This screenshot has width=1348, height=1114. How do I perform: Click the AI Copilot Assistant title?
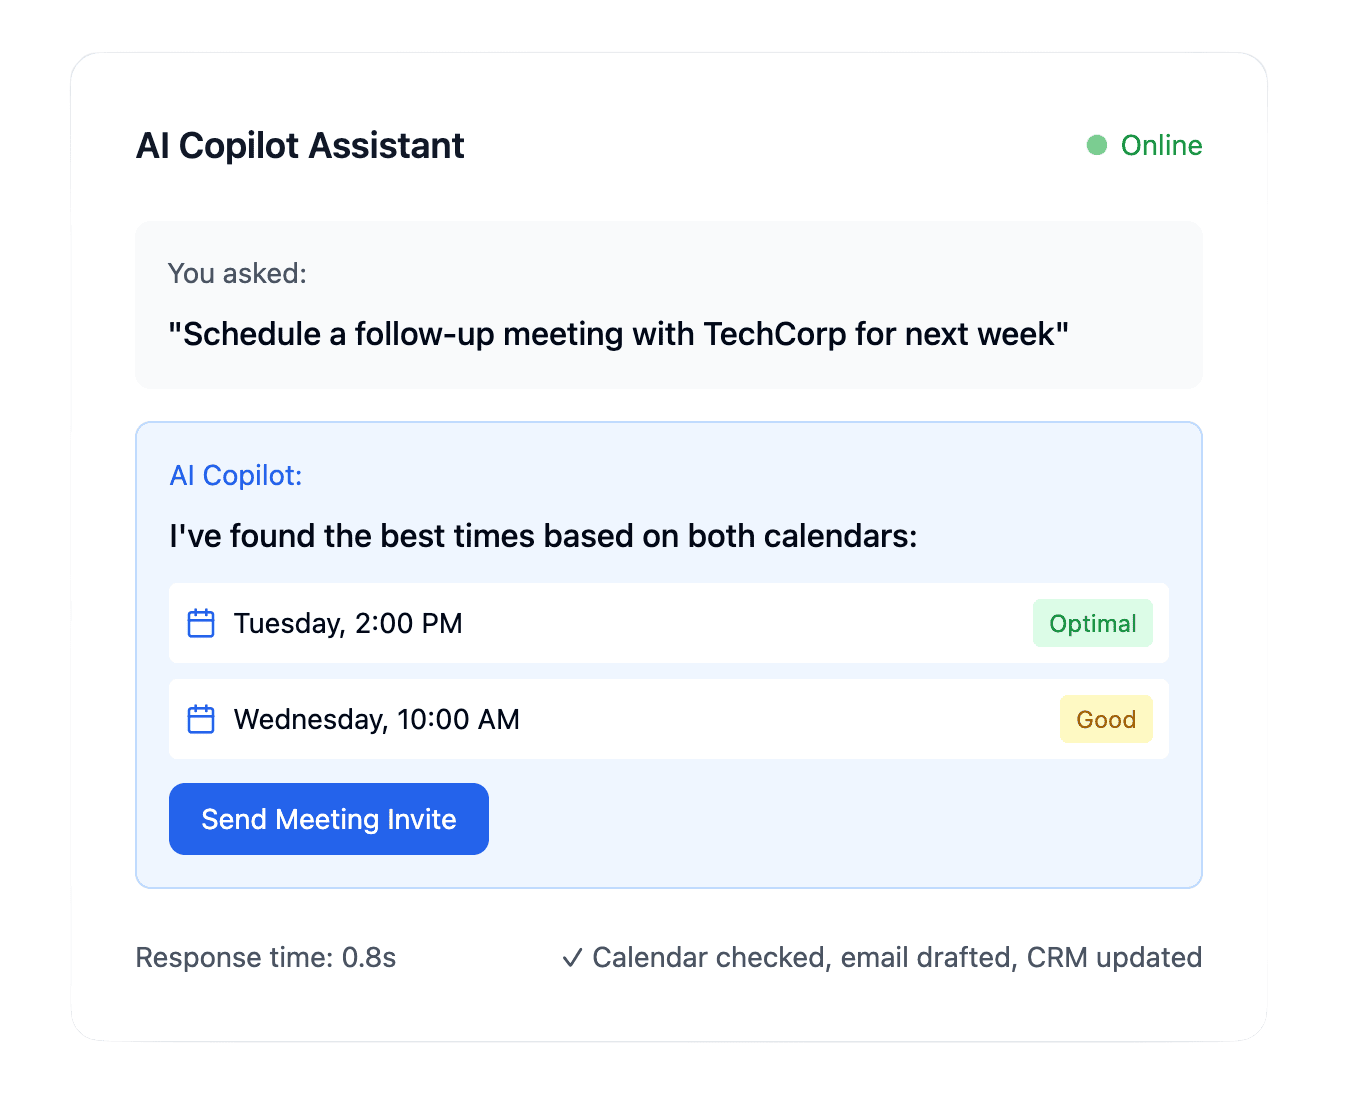coord(300,146)
